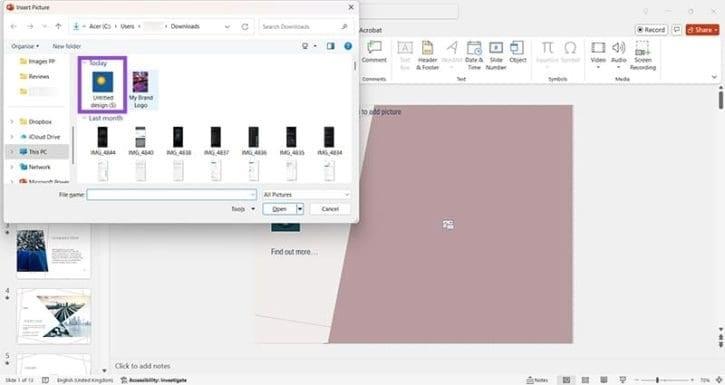
Task: Add a Slide Number
Action: coord(496,55)
